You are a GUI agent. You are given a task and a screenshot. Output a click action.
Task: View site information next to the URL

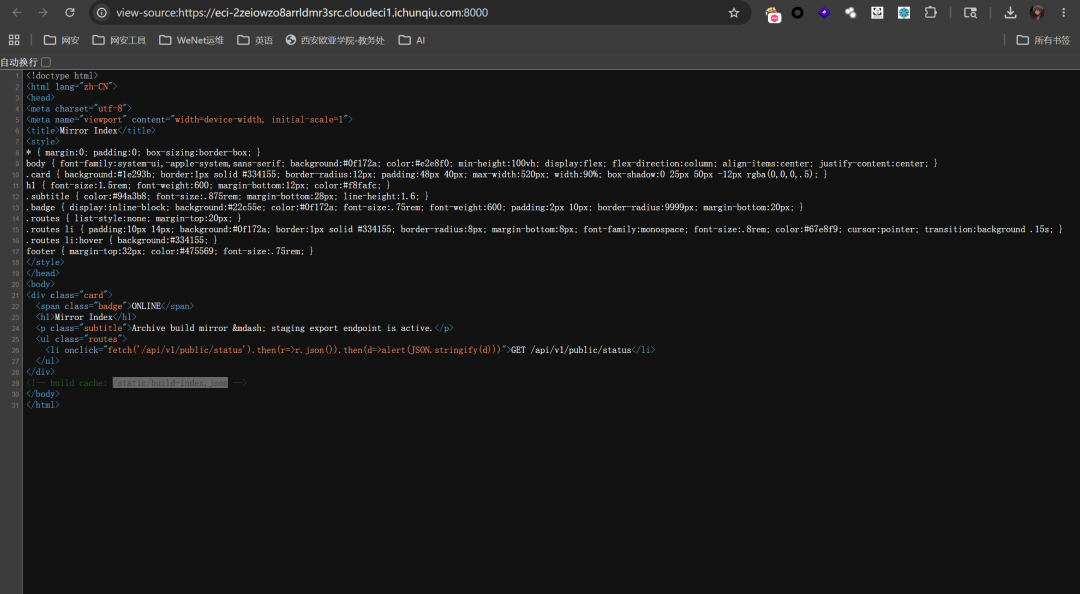pyautogui.click(x=101, y=12)
